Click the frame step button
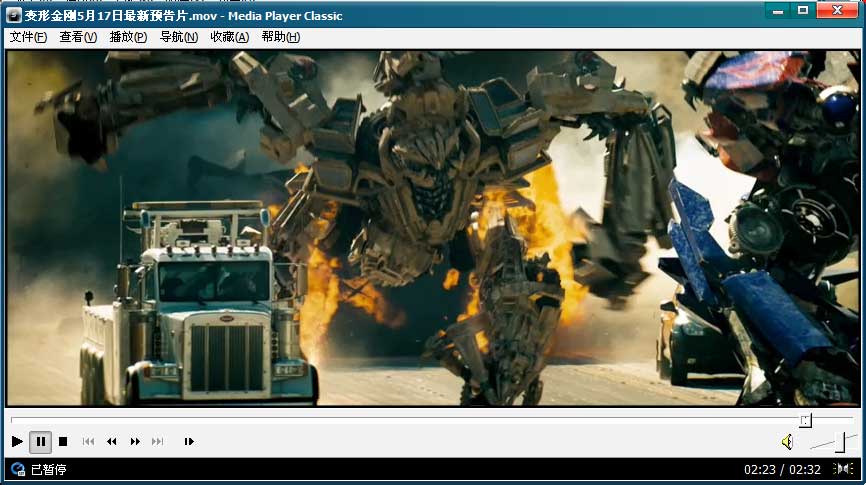The image size is (866, 485). click(189, 441)
